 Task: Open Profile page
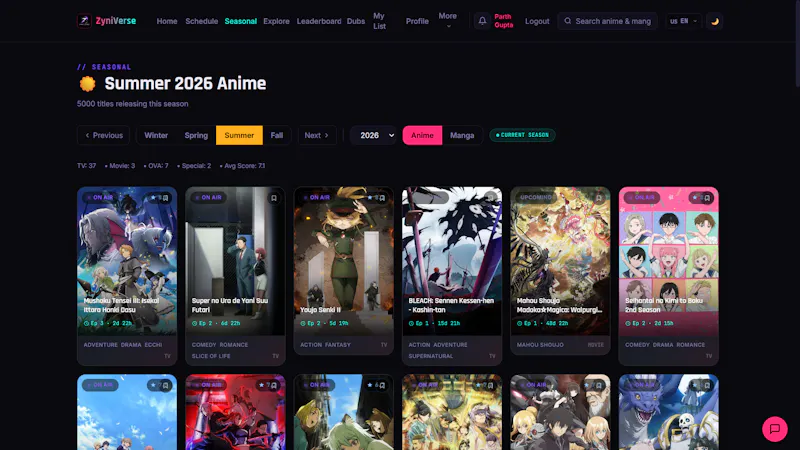point(417,21)
